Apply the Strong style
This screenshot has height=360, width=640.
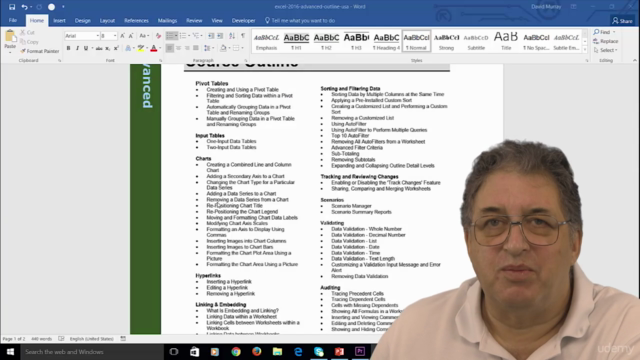pos(446,41)
